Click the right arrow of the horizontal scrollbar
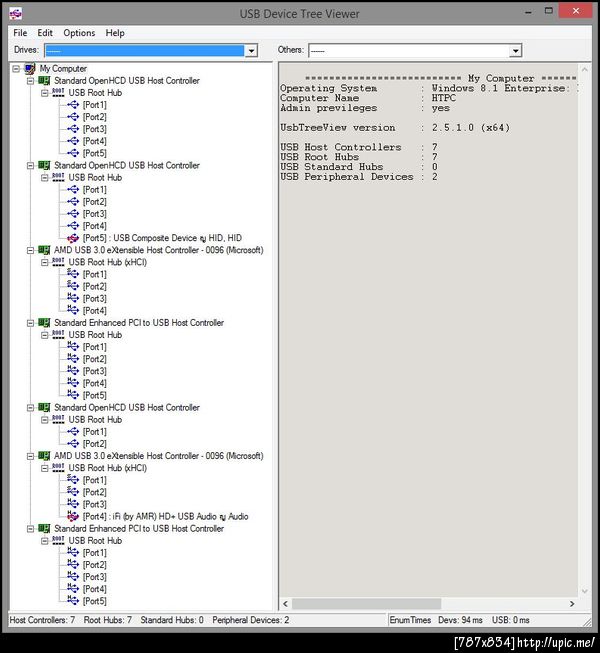This screenshot has width=600, height=653. click(x=572, y=603)
